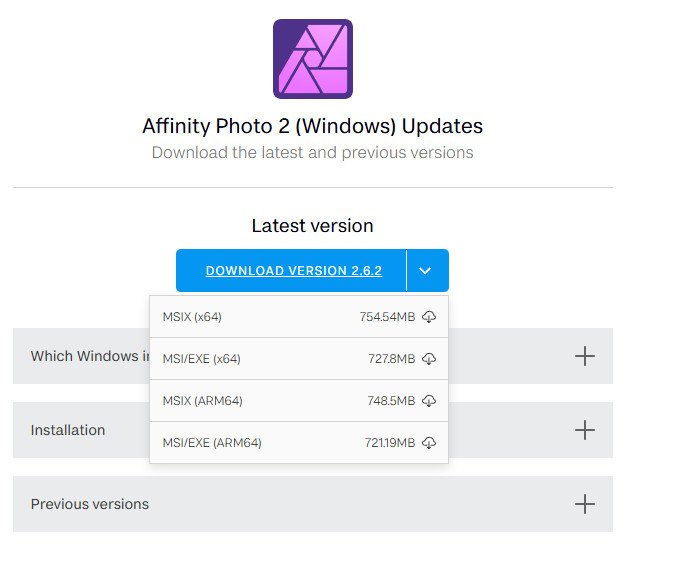678x561 pixels.
Task: Click the 754.54MB file size text
Action: (387, 317)
